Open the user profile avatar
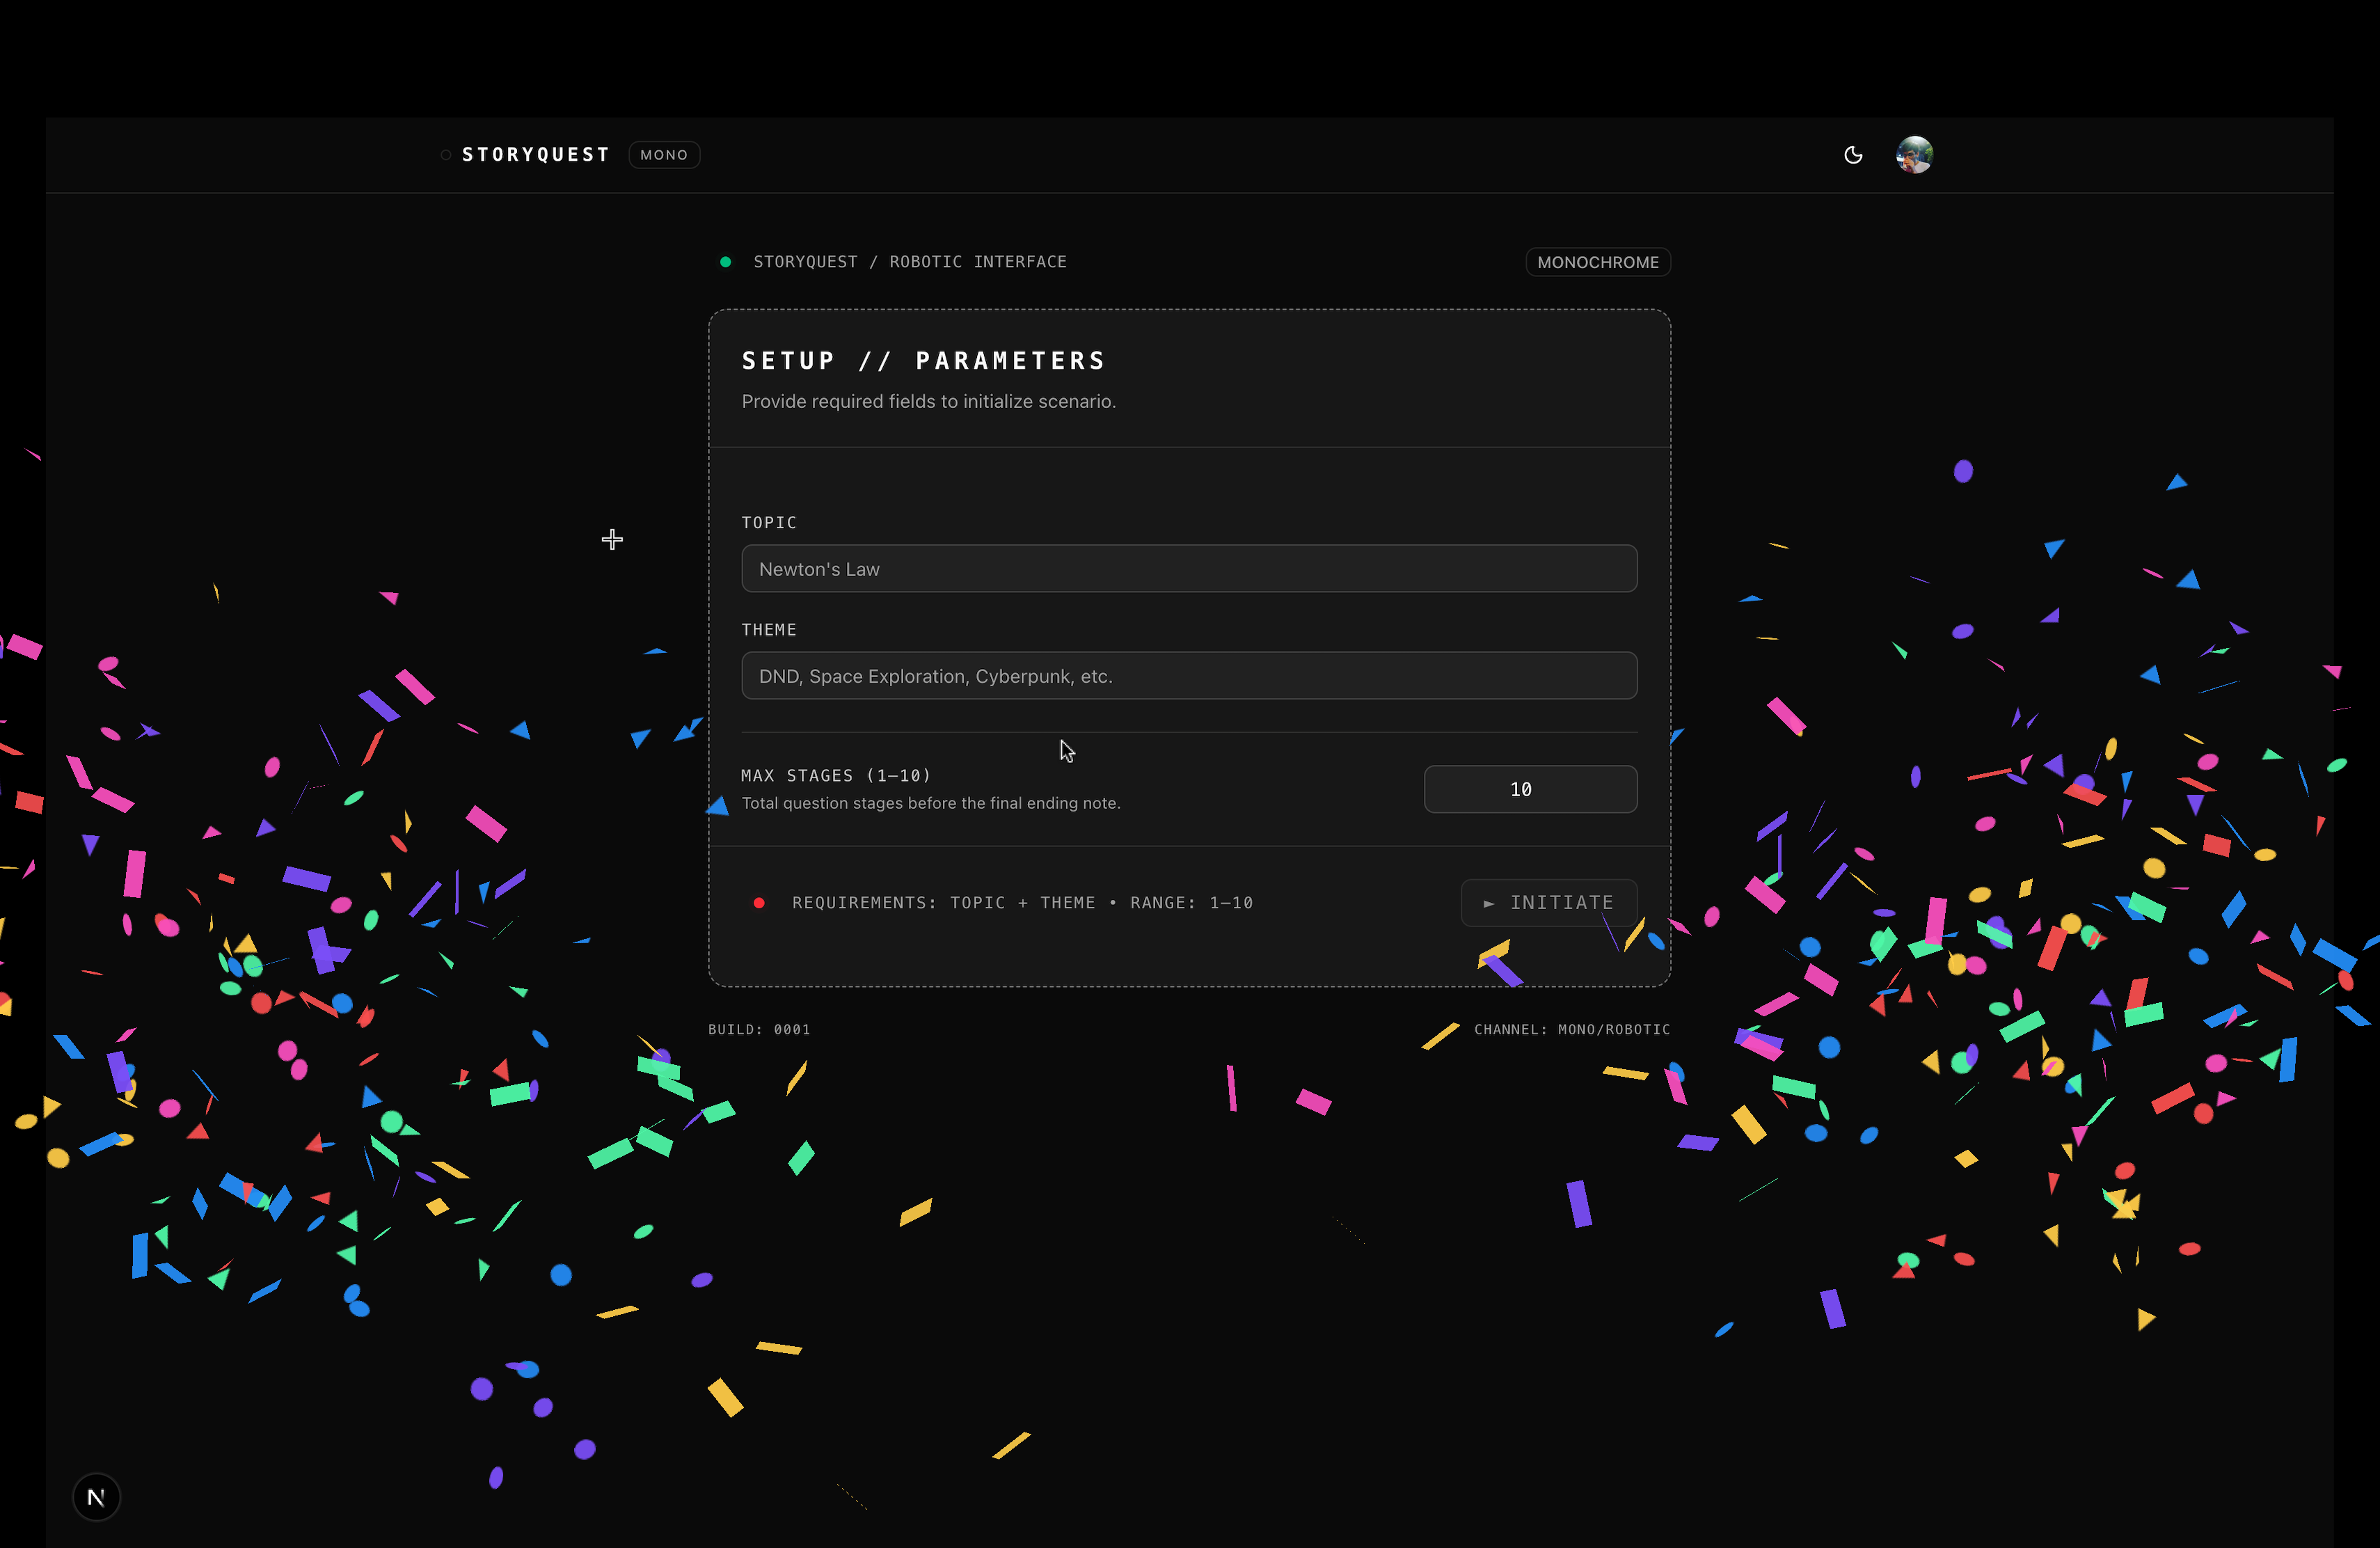This screenshot has height=1548, width=2380. tap(1914, 155)
